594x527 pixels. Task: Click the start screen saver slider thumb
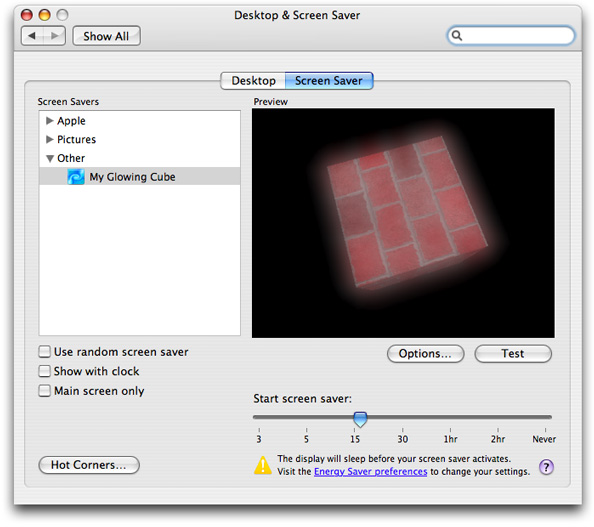click(x=360, y=419)
